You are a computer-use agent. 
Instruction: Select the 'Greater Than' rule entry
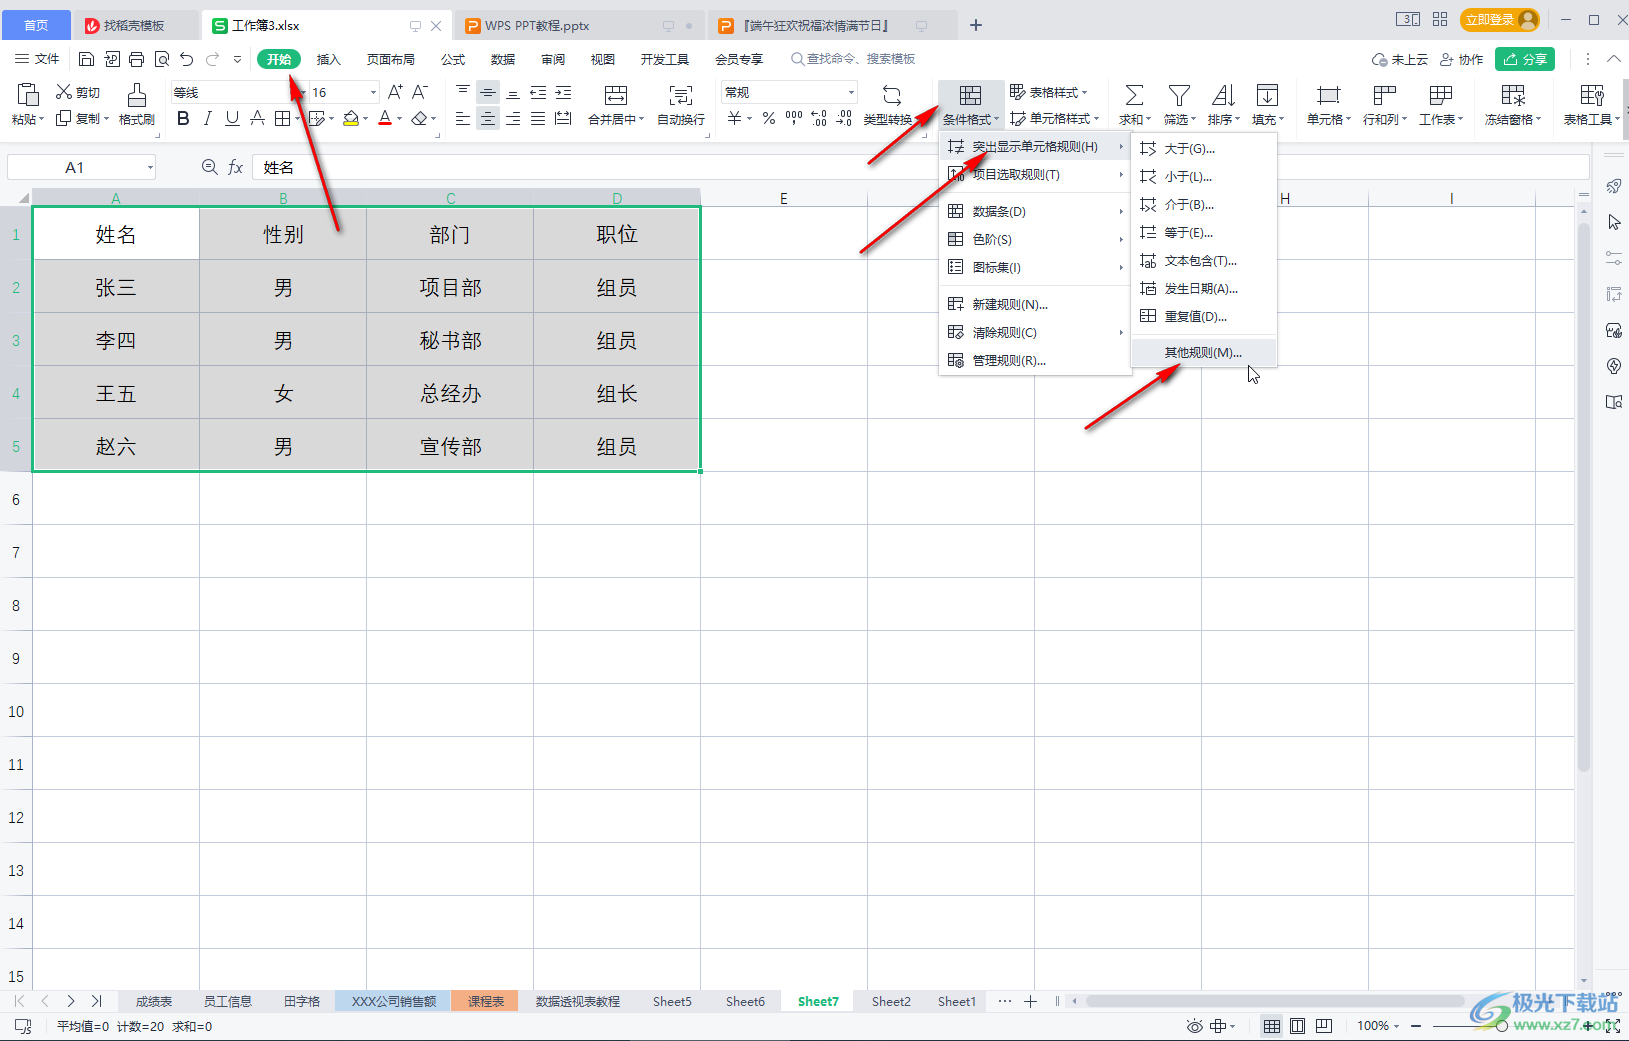coord(1204,149)
